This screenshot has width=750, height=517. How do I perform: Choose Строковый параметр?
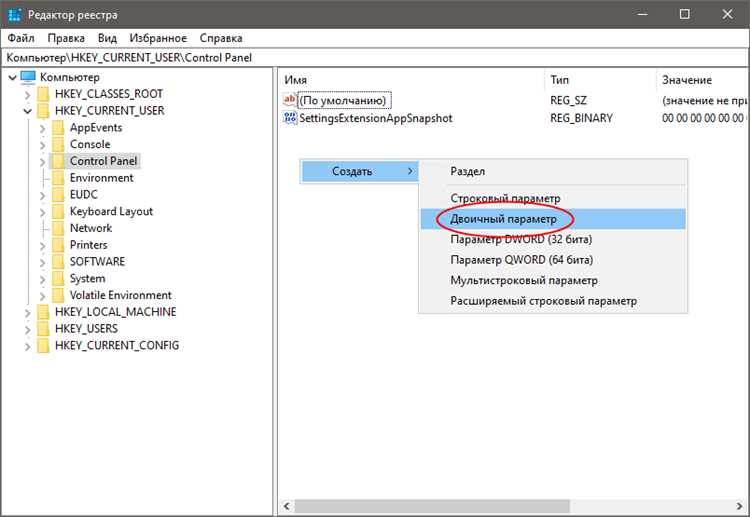click(553, 198)
